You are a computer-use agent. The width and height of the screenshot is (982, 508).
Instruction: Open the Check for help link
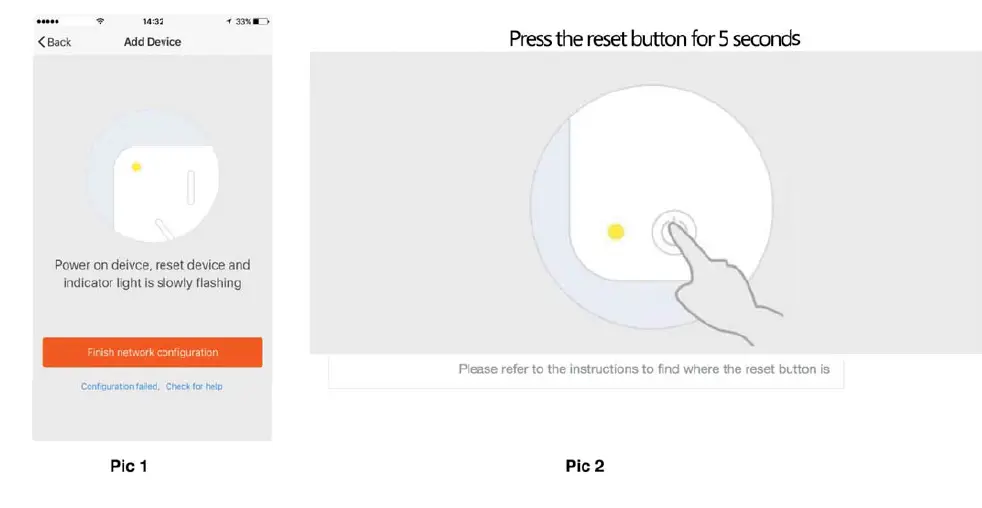194,386
